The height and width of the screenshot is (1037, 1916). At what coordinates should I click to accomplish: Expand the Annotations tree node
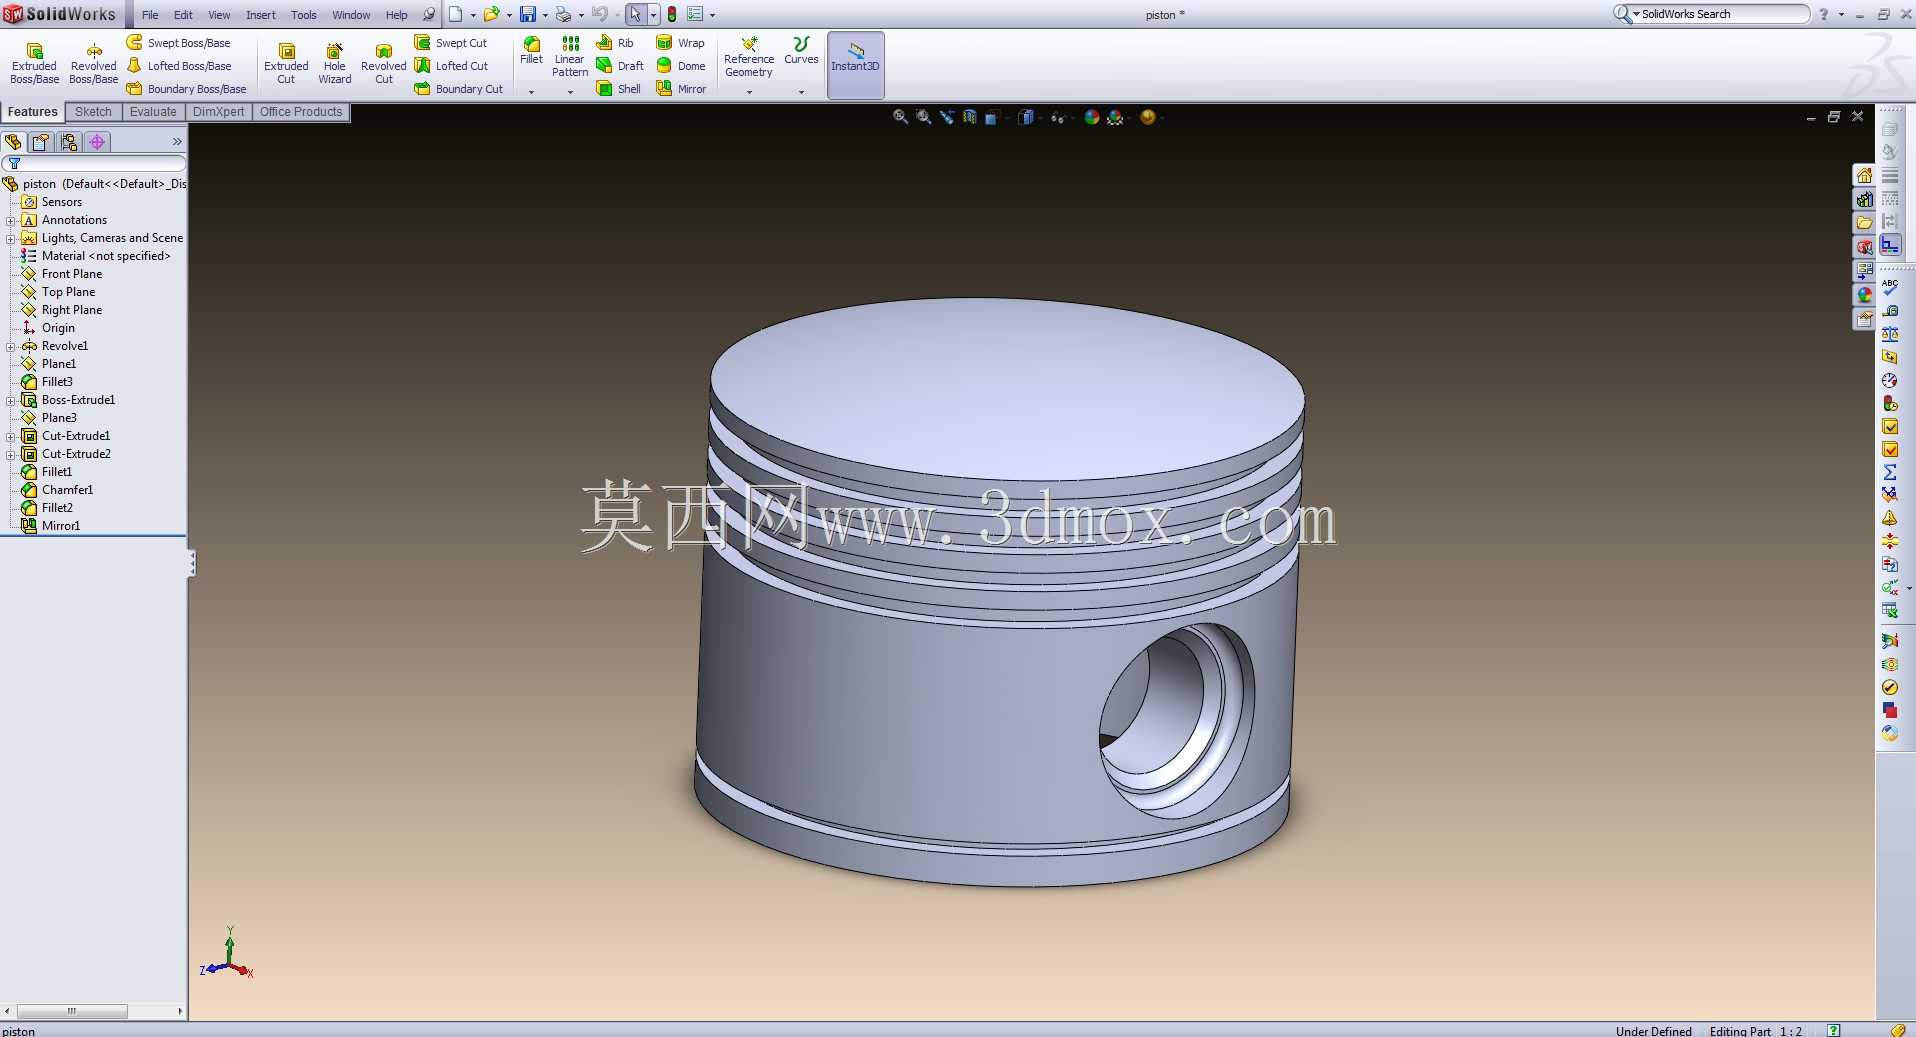point(10,220)
